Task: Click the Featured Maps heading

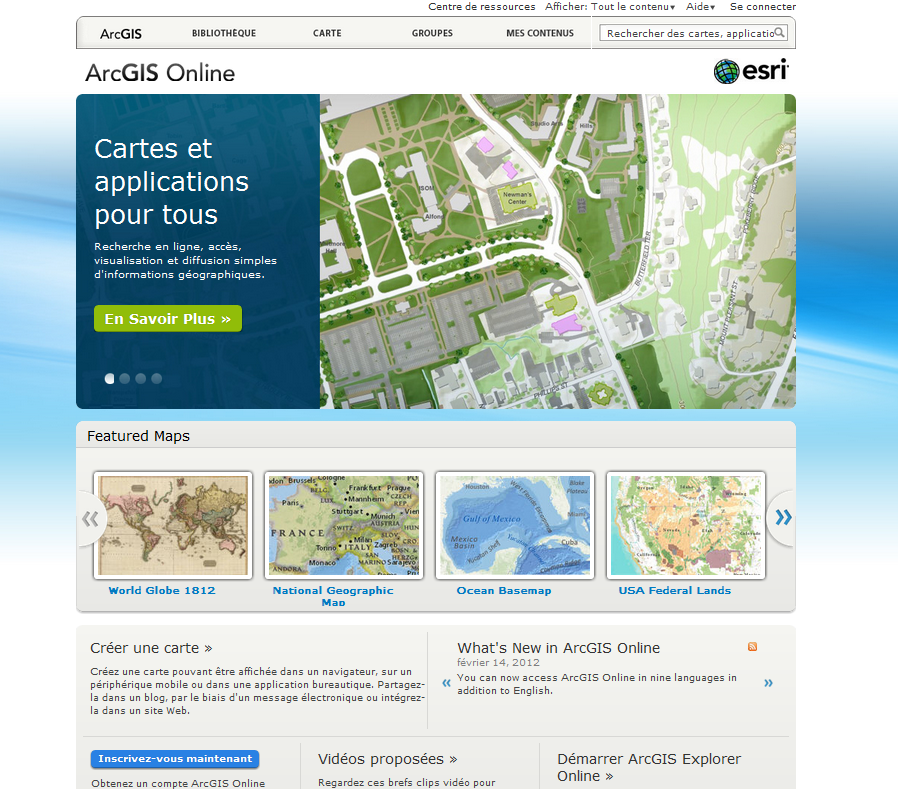Action: [139, 436]
